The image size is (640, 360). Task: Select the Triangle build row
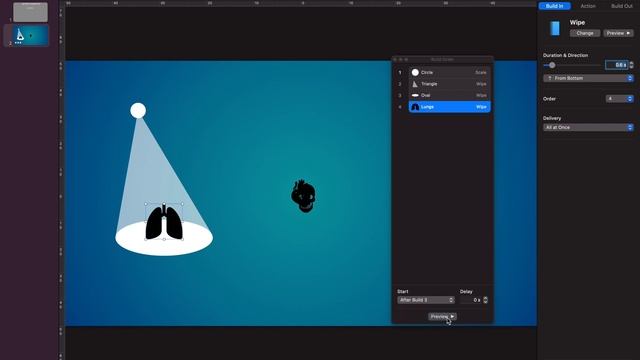(449, 84)
